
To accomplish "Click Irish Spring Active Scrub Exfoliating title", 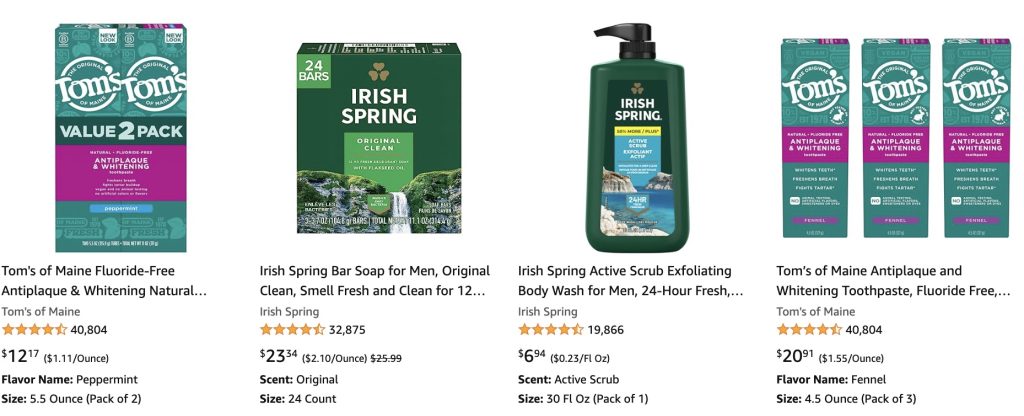I will (630, 281).
